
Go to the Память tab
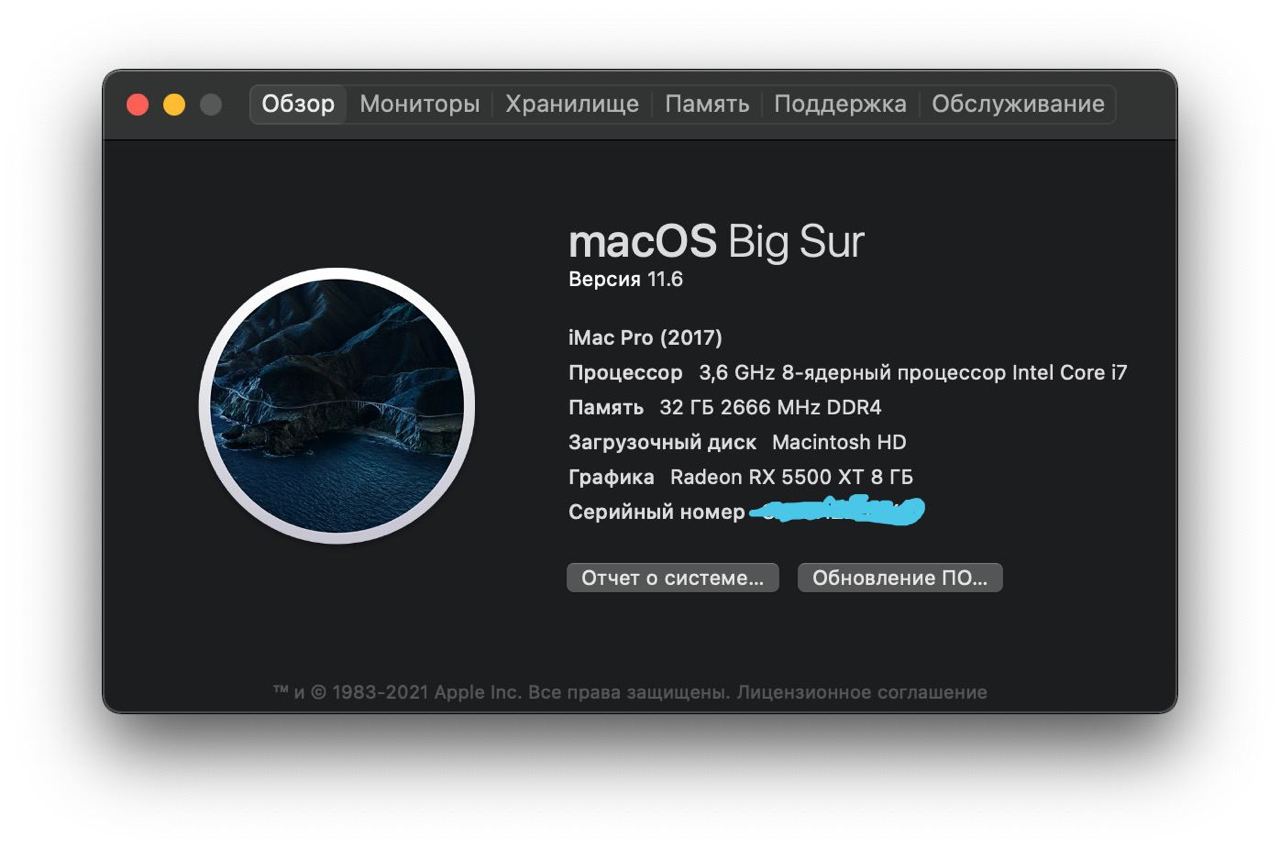coord(707,104)
